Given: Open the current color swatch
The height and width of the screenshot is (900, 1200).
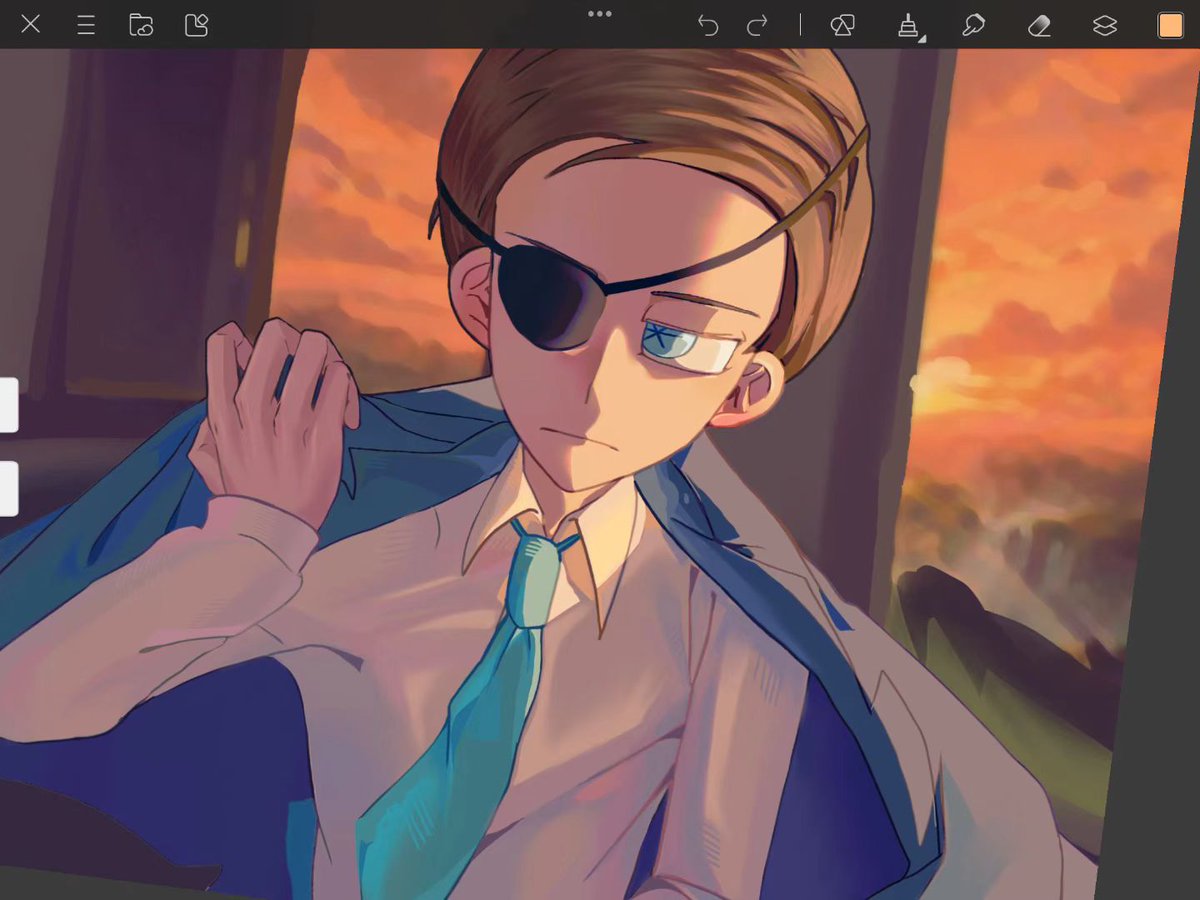Looking at the screenshot, I should (x=1170, y=25).
